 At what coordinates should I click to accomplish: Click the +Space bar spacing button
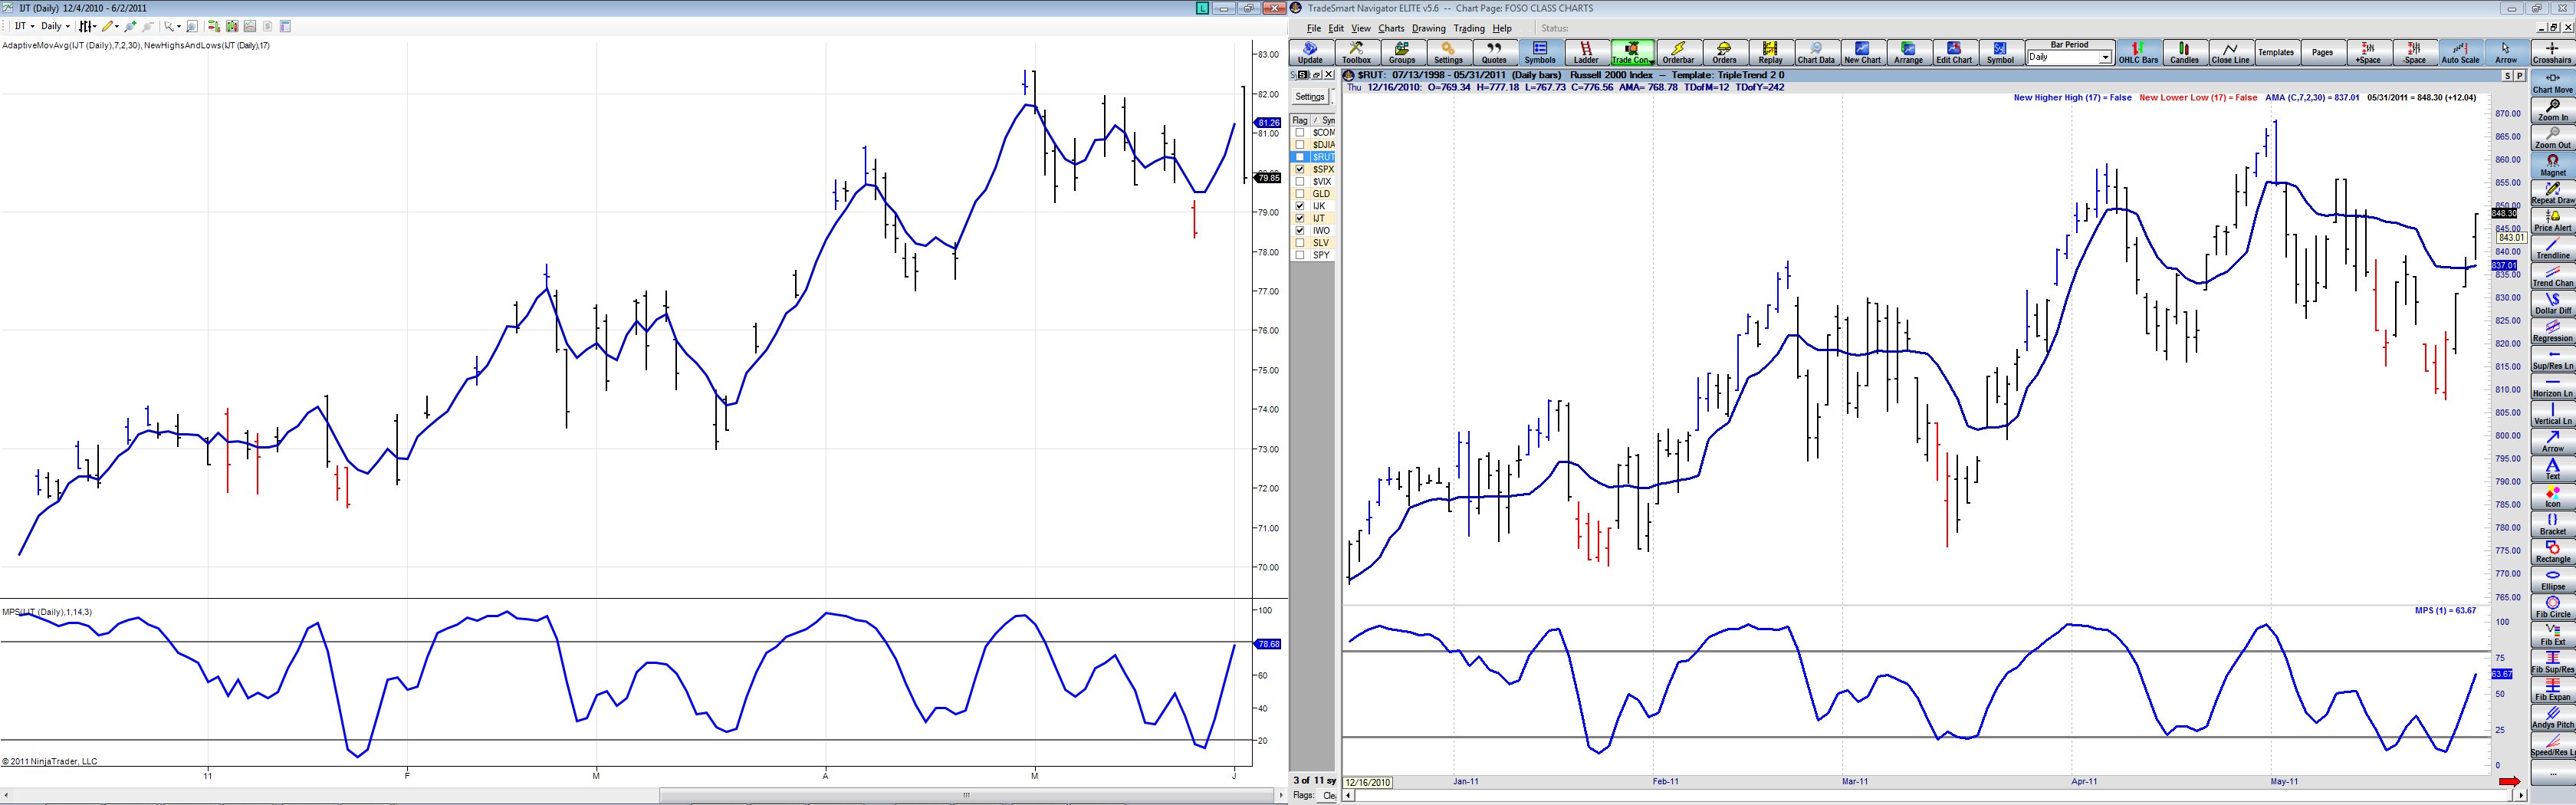point(2368,52)
